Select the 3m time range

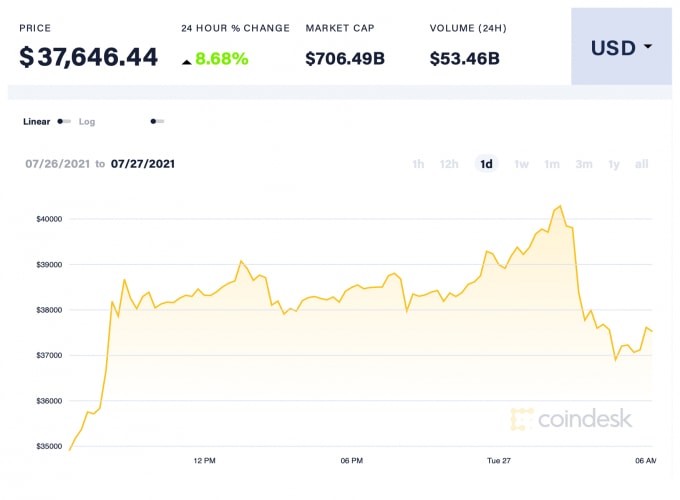[x=584, y=164]
